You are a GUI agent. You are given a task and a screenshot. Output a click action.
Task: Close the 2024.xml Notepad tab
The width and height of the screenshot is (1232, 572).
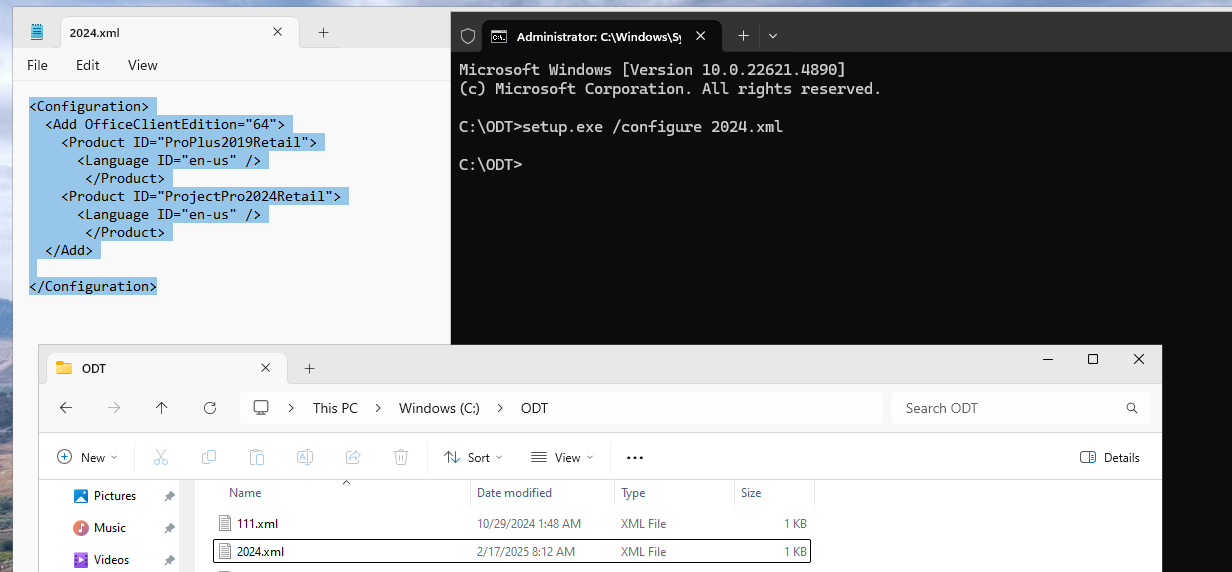click(278, 32)
